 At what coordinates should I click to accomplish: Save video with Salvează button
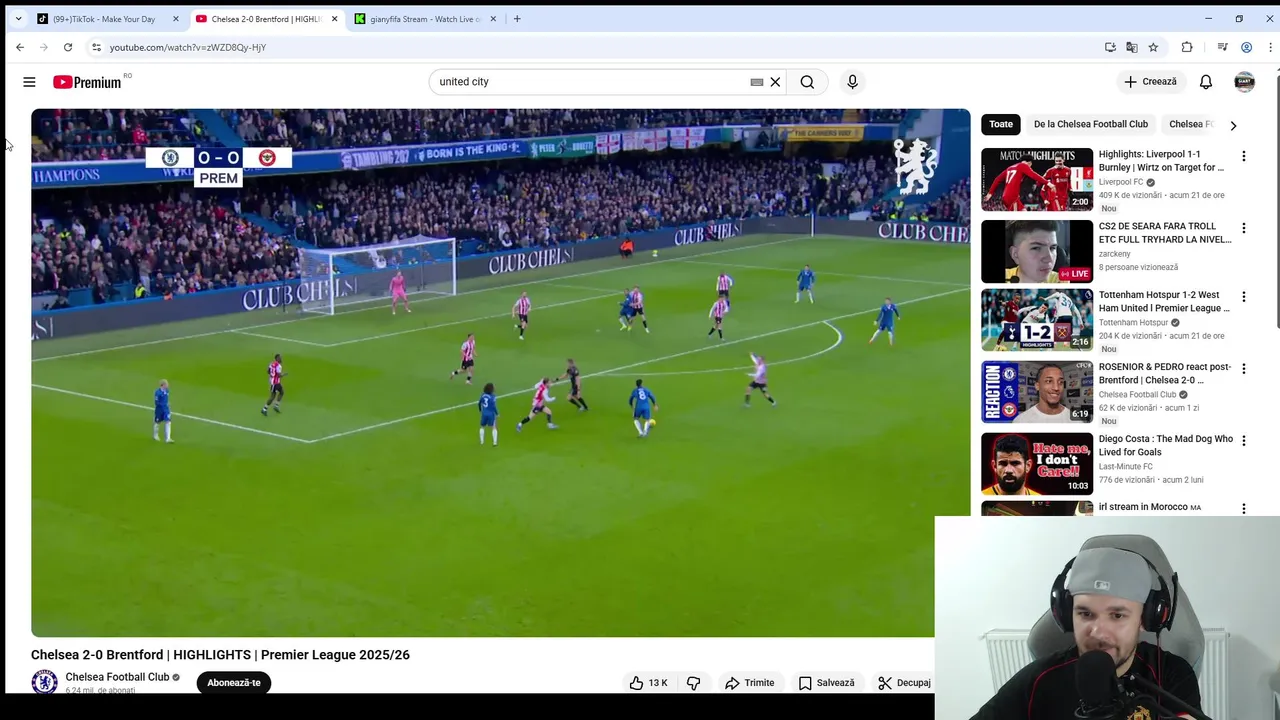(x=826, y=683)
